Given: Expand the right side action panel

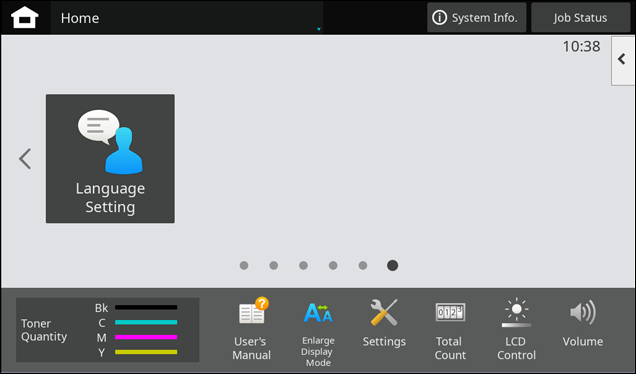Looking at the screenshot, I should tap(623, 60).
